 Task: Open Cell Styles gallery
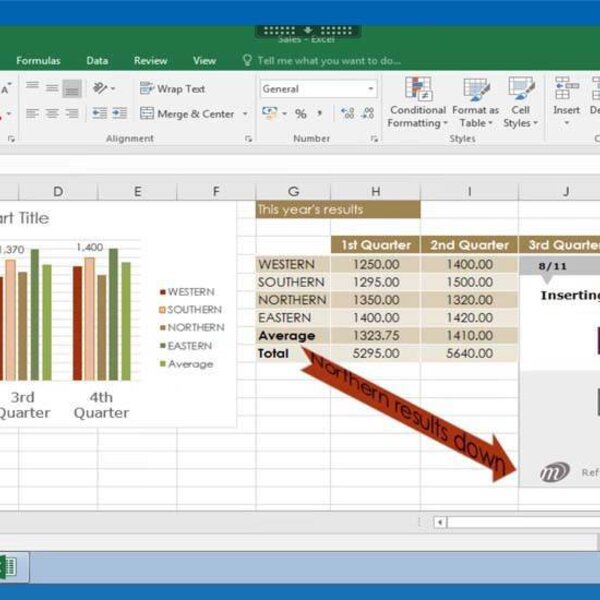(520, 103)
